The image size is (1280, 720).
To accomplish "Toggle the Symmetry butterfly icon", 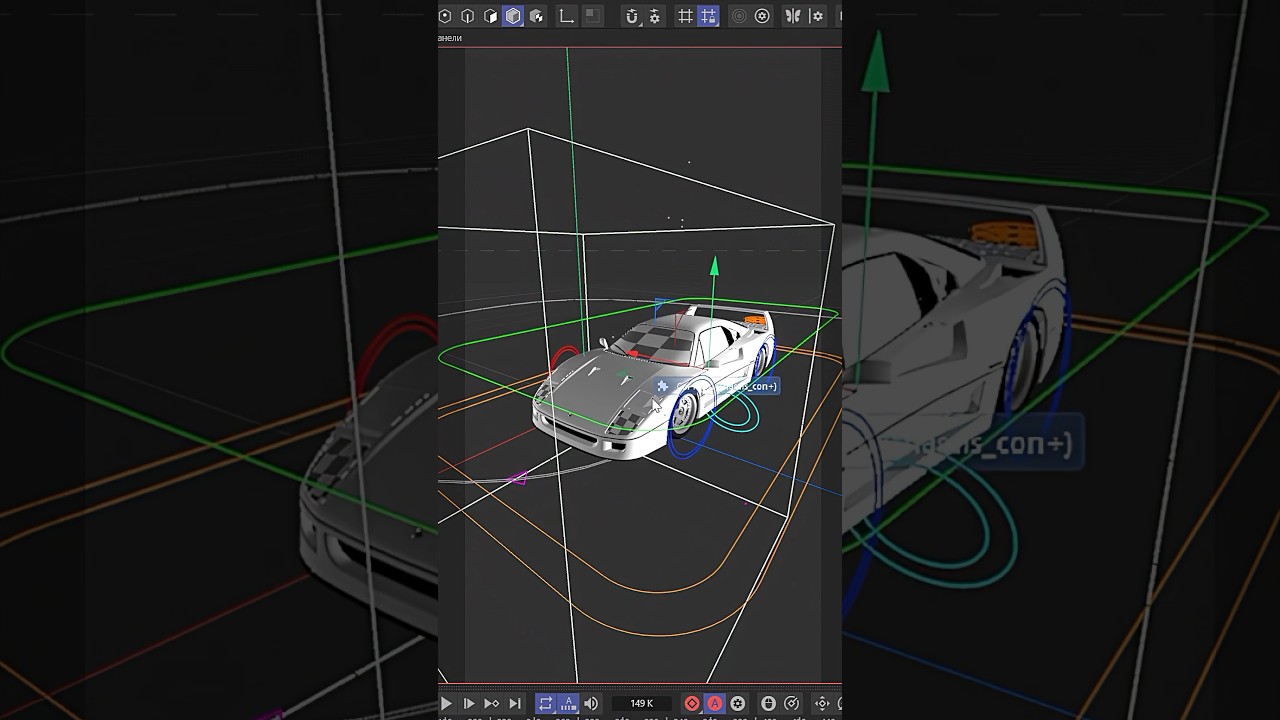I will coord(793,16).
